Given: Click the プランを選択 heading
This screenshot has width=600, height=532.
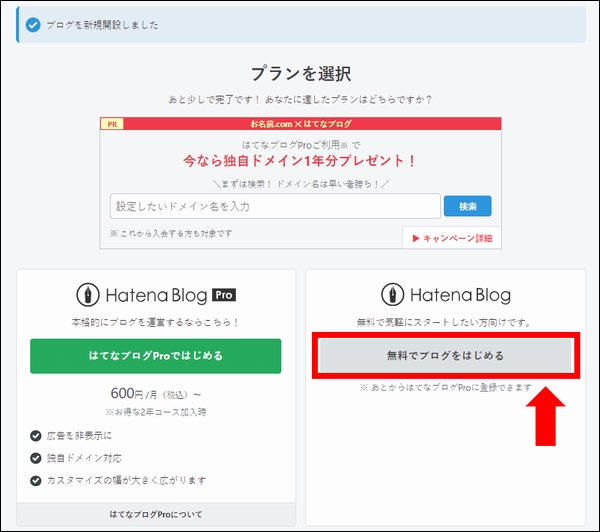Looking at the screenshot, I should 301,73.
